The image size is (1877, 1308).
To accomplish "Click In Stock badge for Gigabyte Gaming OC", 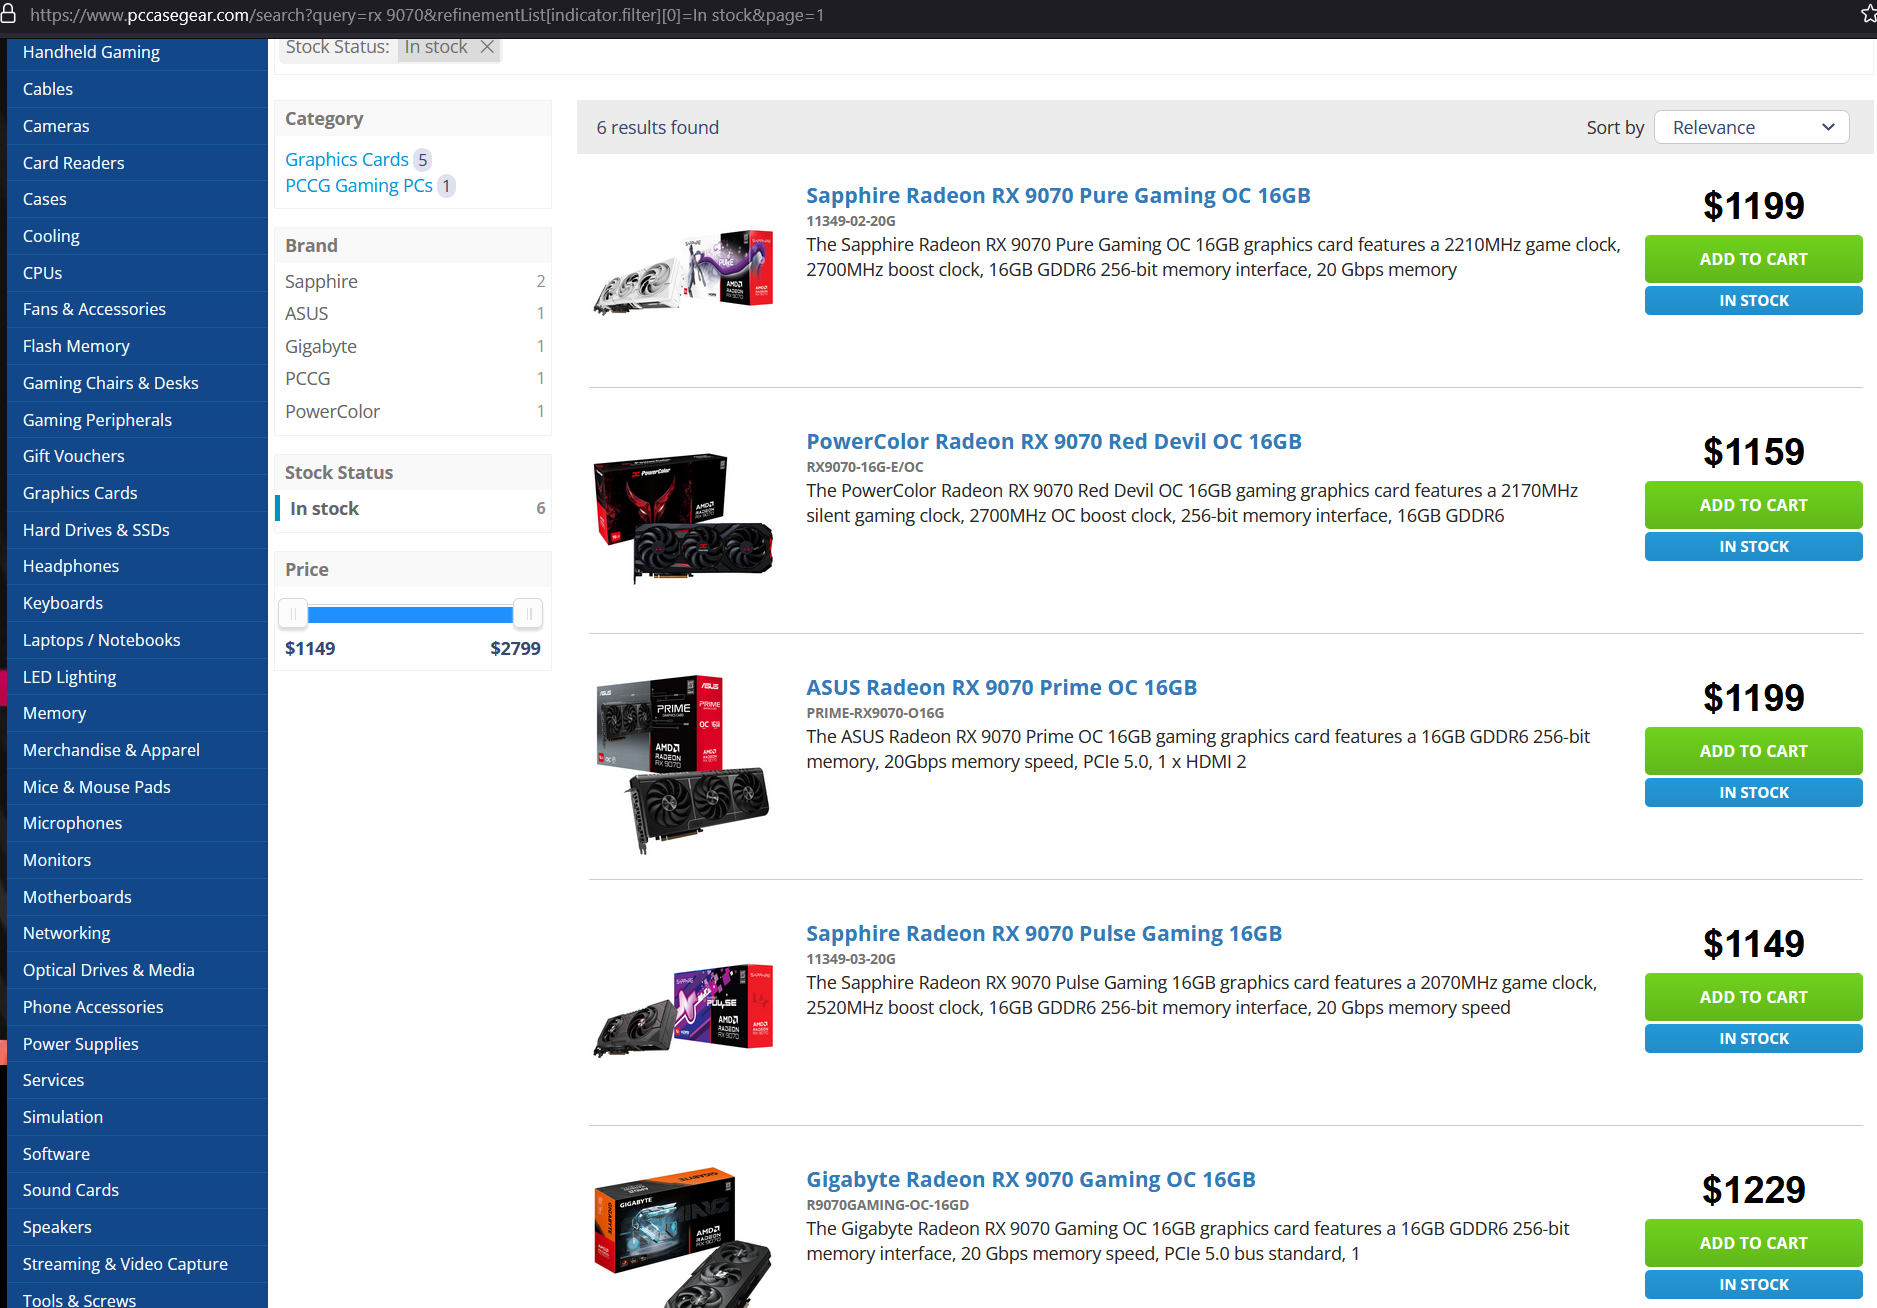I will point(1753,1284).
